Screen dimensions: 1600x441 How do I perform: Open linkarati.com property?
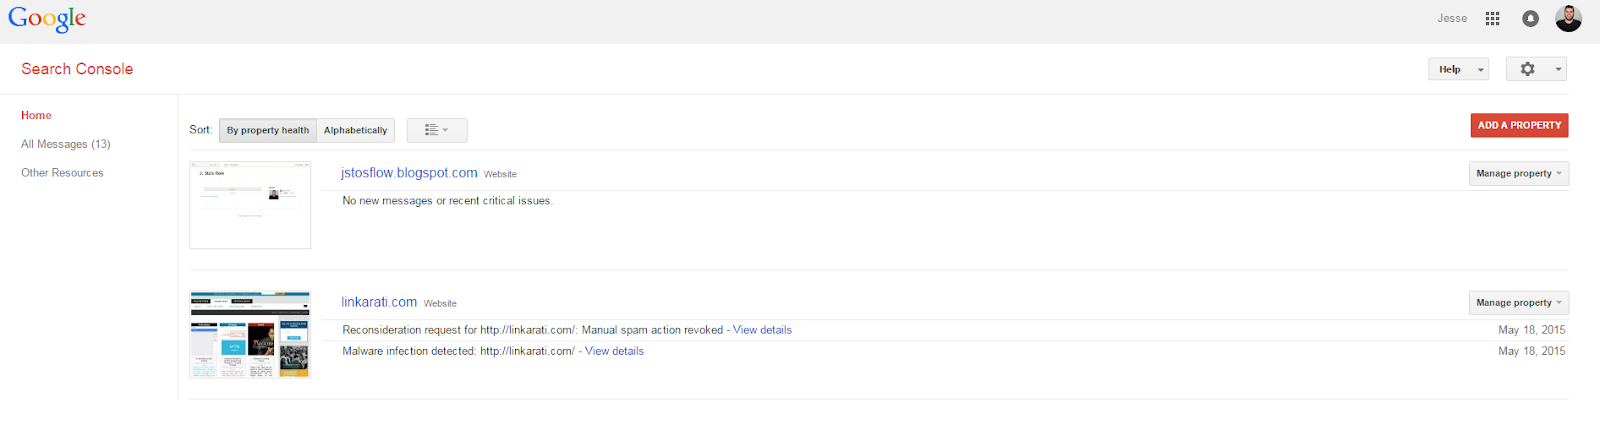(x=379, y=302)
